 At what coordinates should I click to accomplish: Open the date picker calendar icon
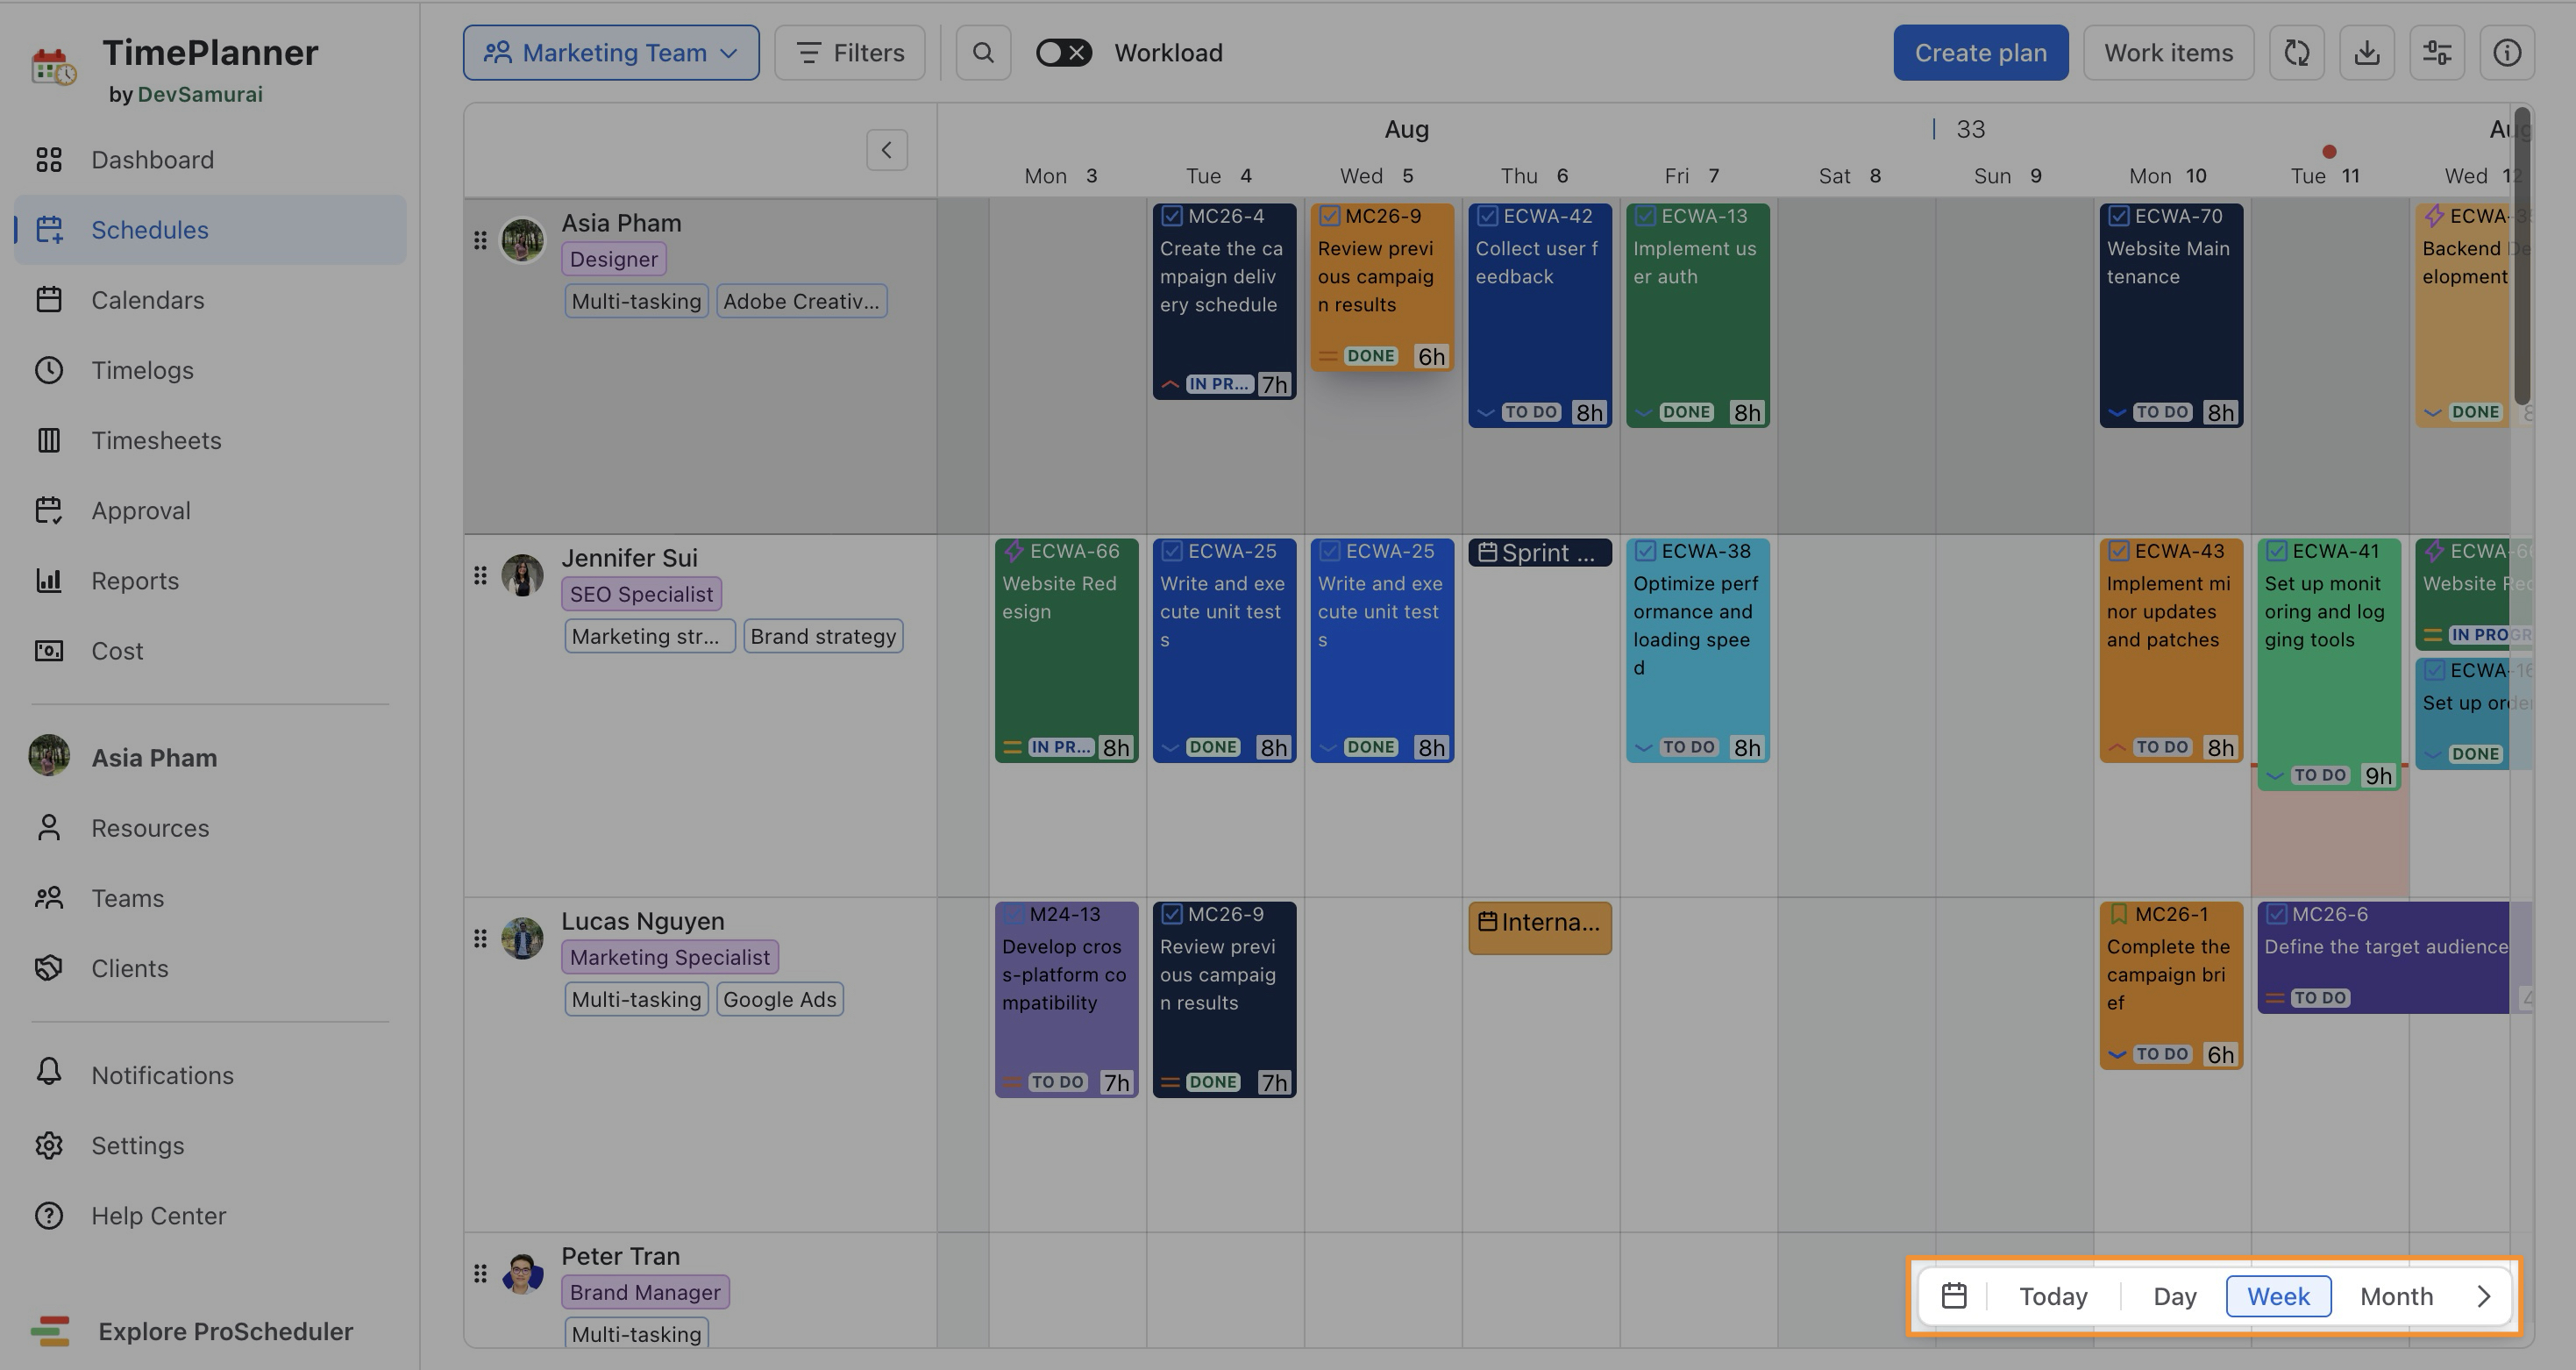[x=1954, y=1296]
